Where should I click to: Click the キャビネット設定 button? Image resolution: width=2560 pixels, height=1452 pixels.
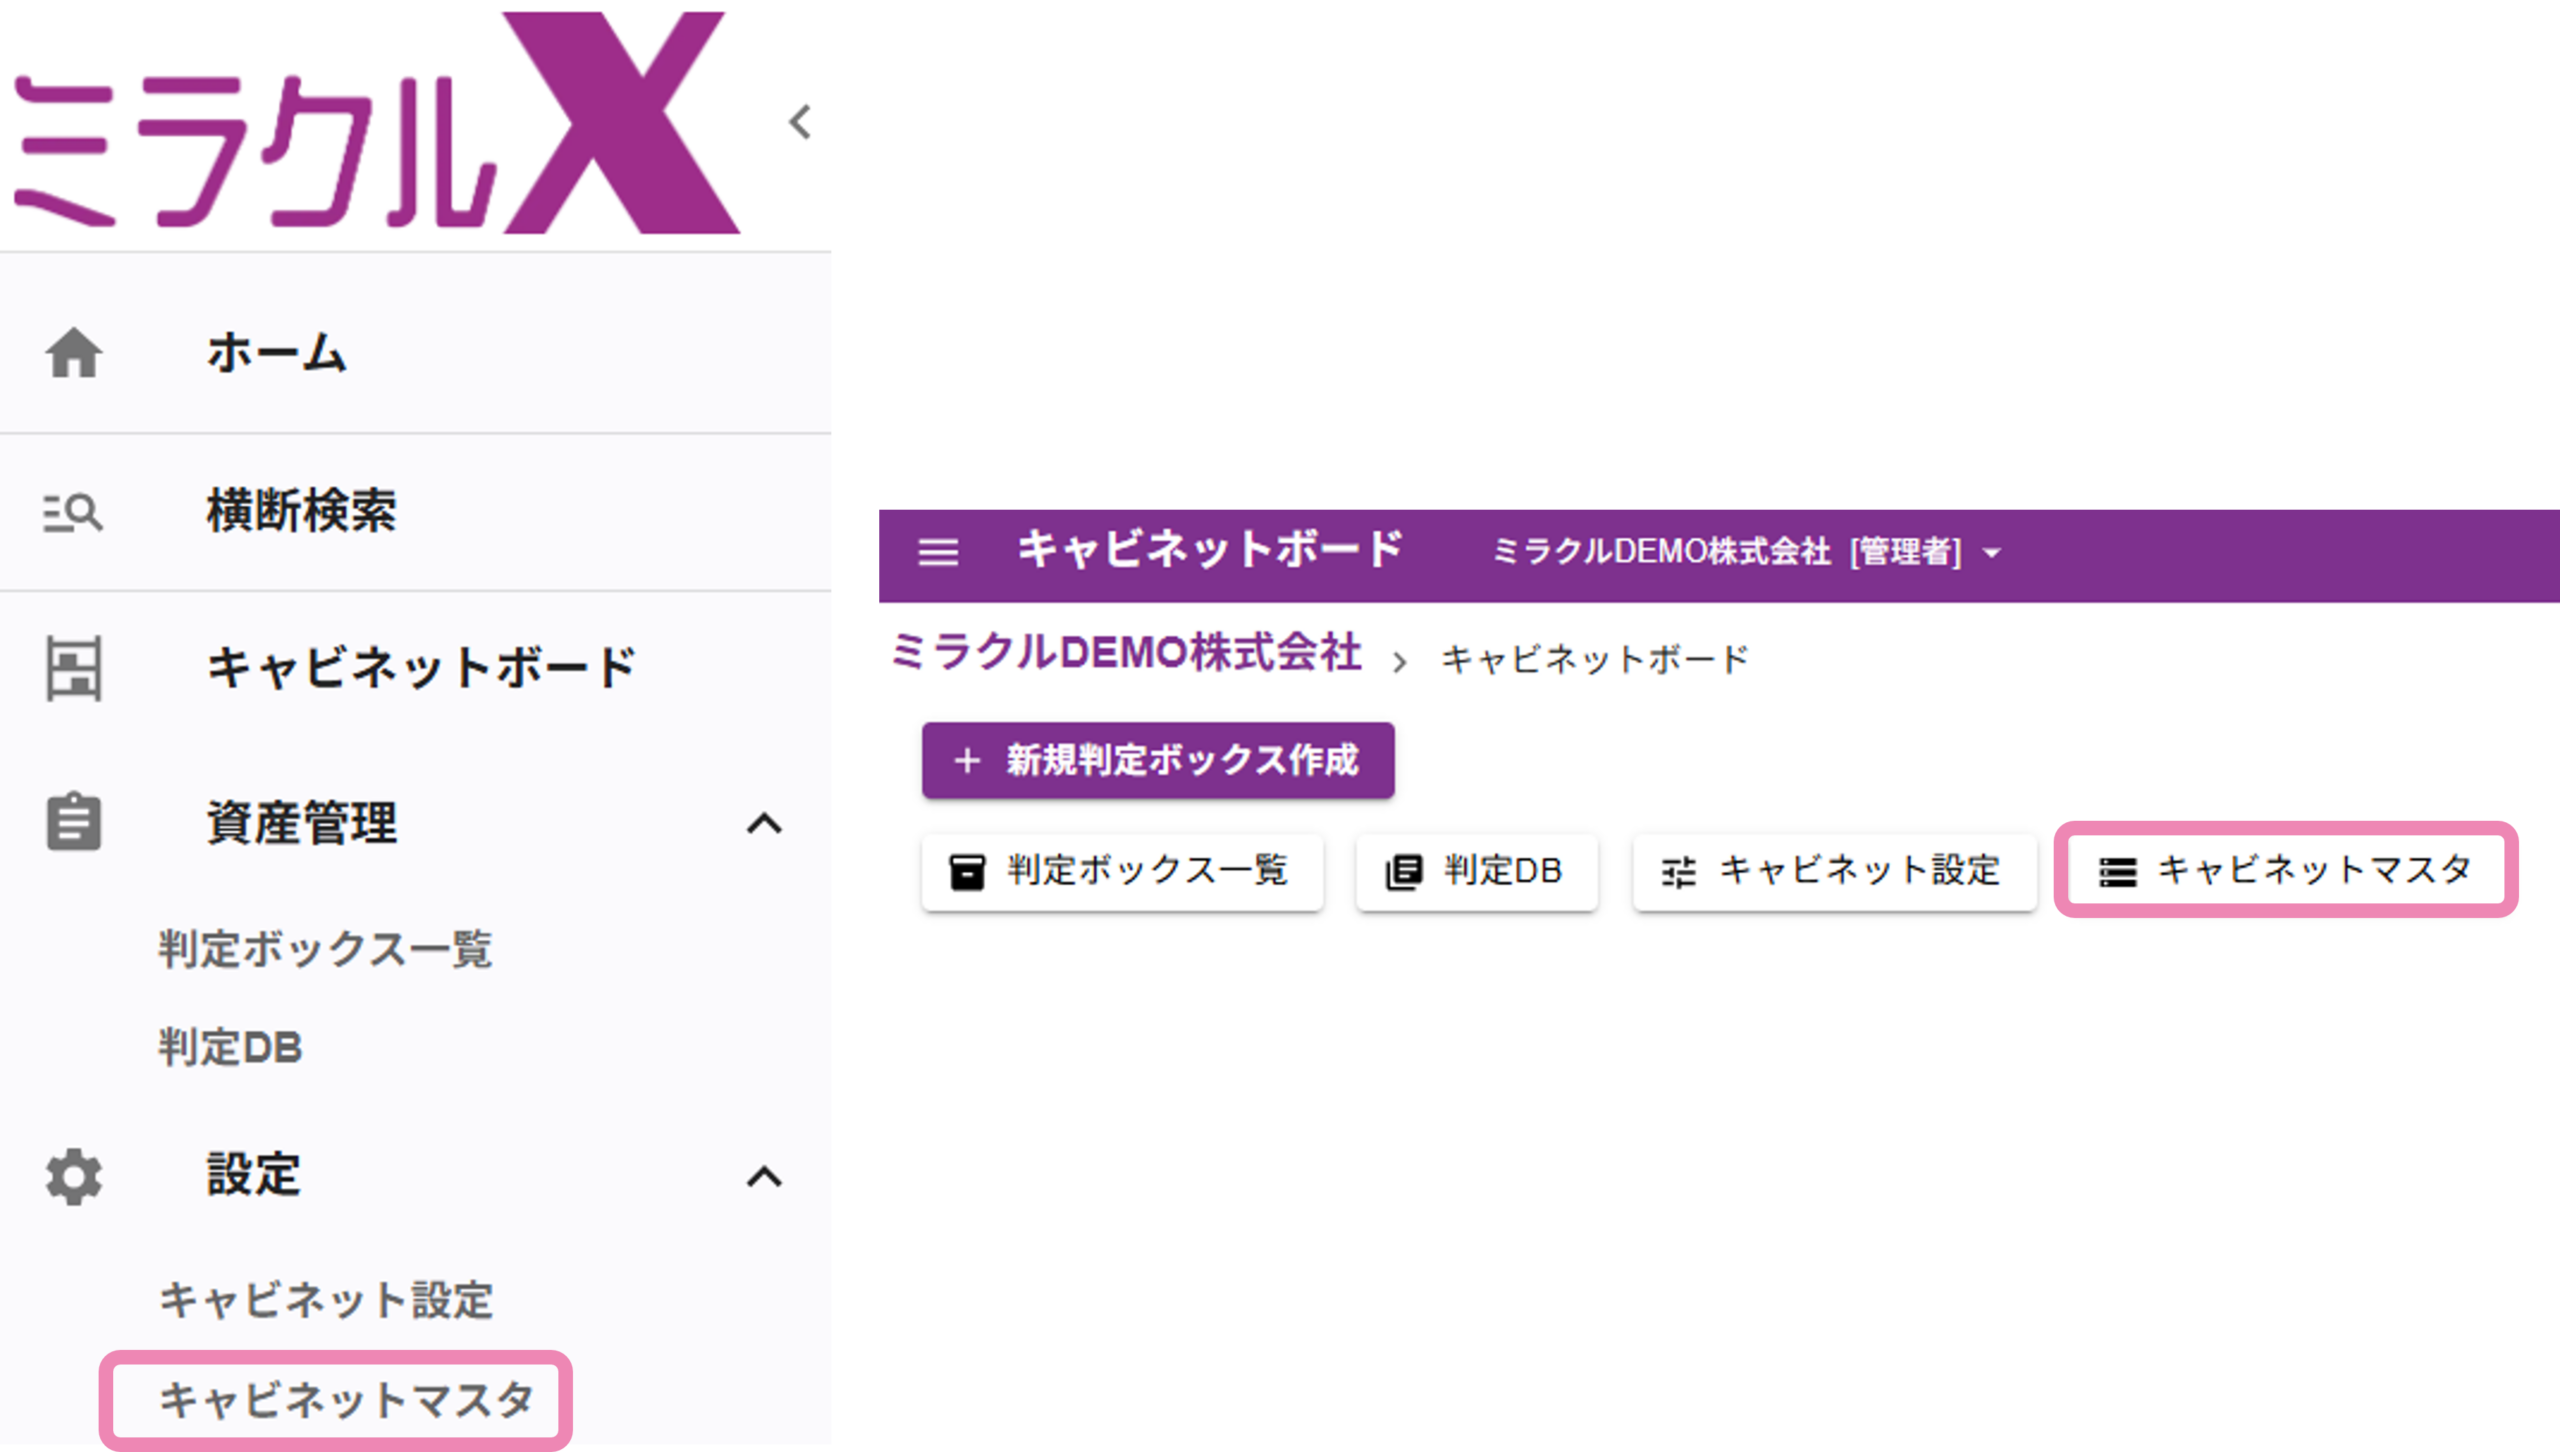pos(1834,872)
